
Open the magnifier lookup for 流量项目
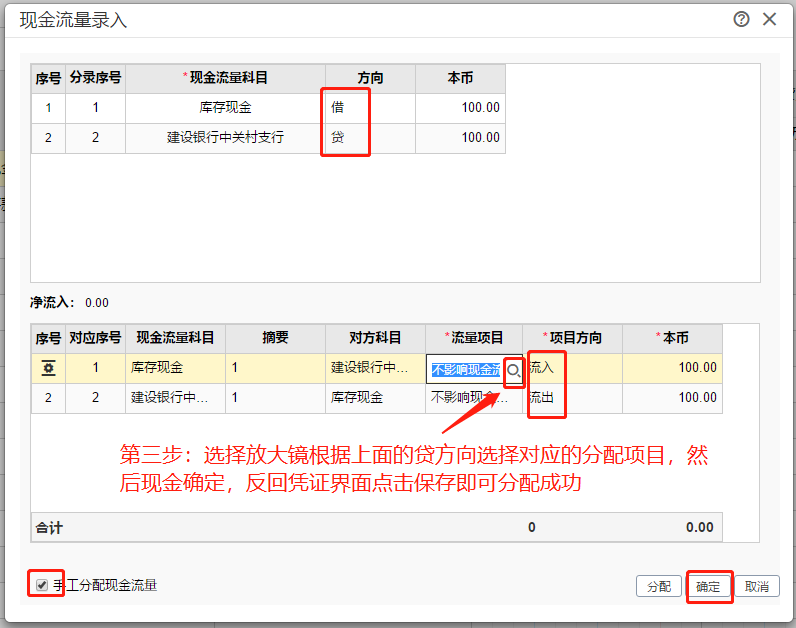click(x=514, y=370)
